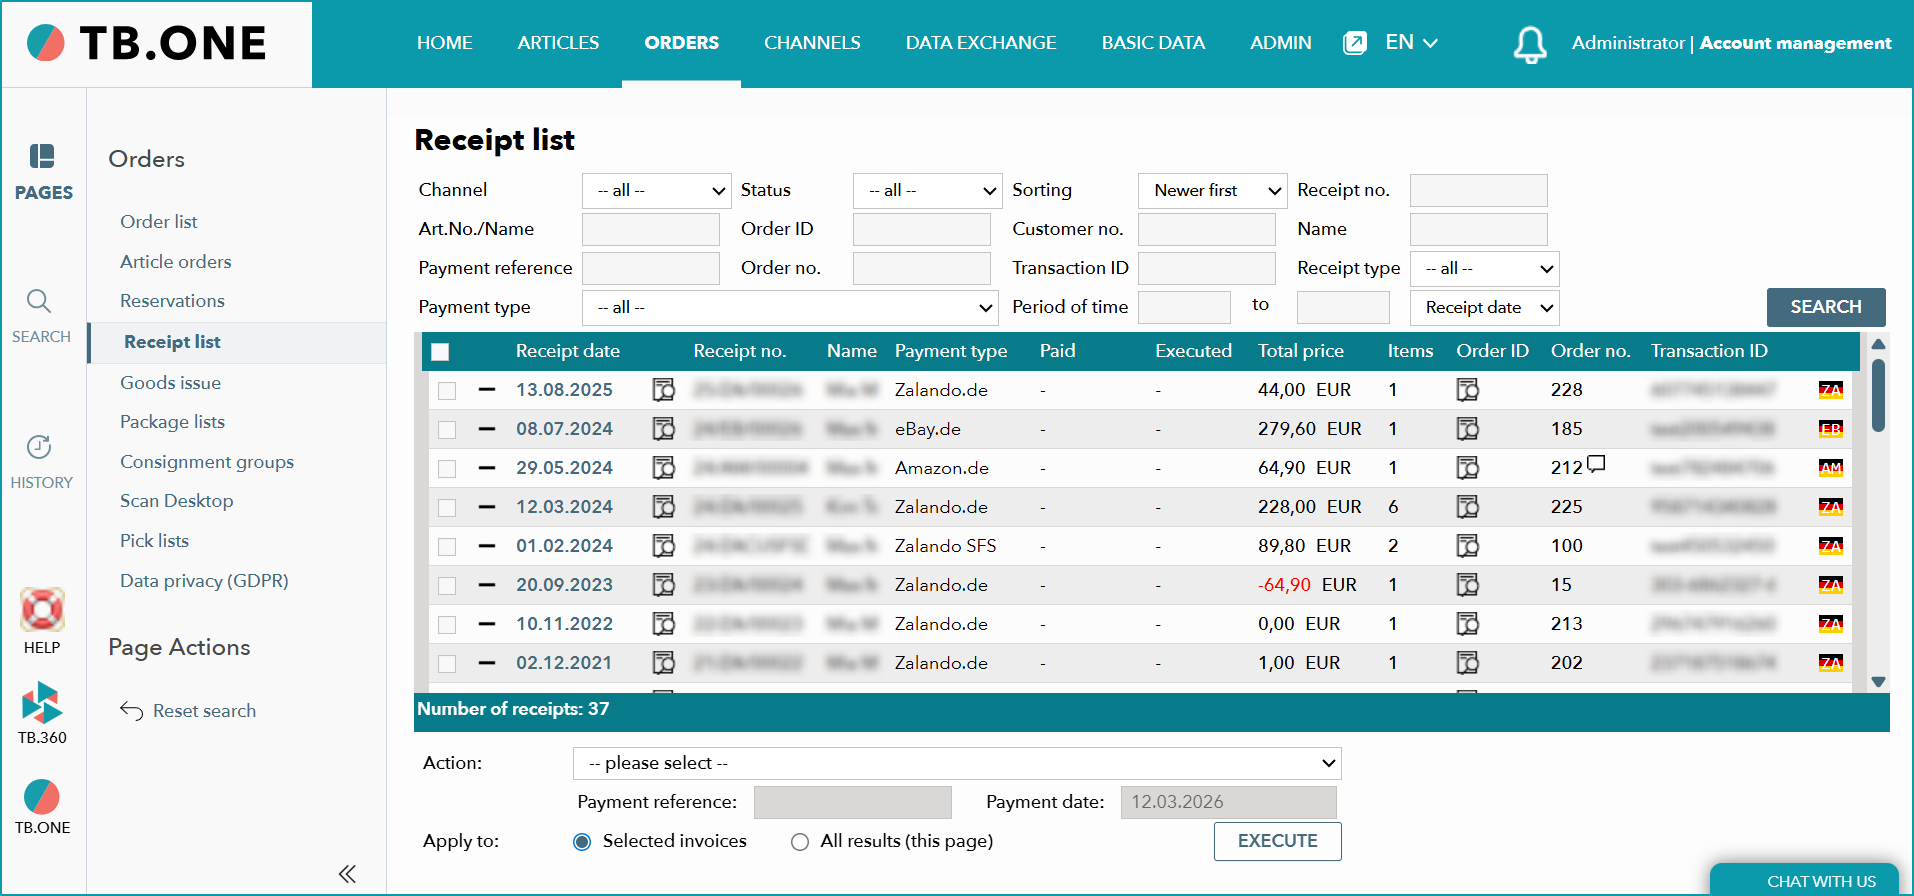
Task: Click the ZA channel flag for order 228
Action: tap(1830, 390)
